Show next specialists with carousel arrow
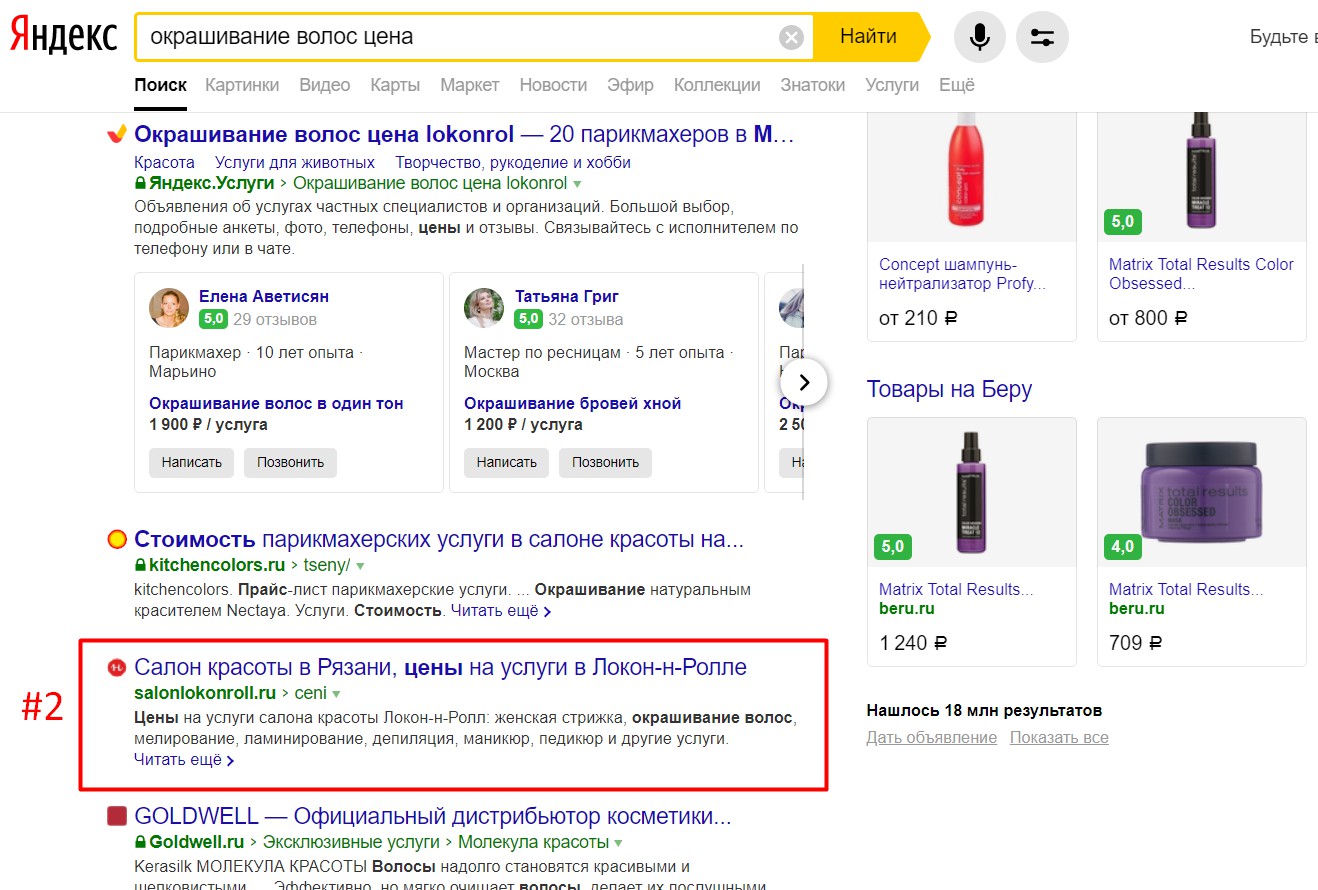Screen dimensions: 1318x890 [x=804, y=381]
